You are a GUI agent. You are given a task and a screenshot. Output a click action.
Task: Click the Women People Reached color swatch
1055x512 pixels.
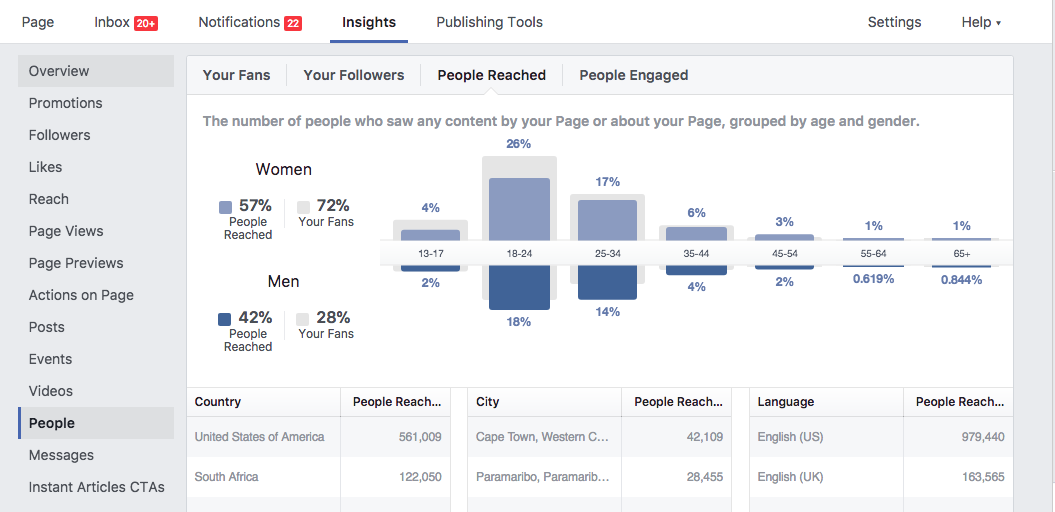click(225, 207)
